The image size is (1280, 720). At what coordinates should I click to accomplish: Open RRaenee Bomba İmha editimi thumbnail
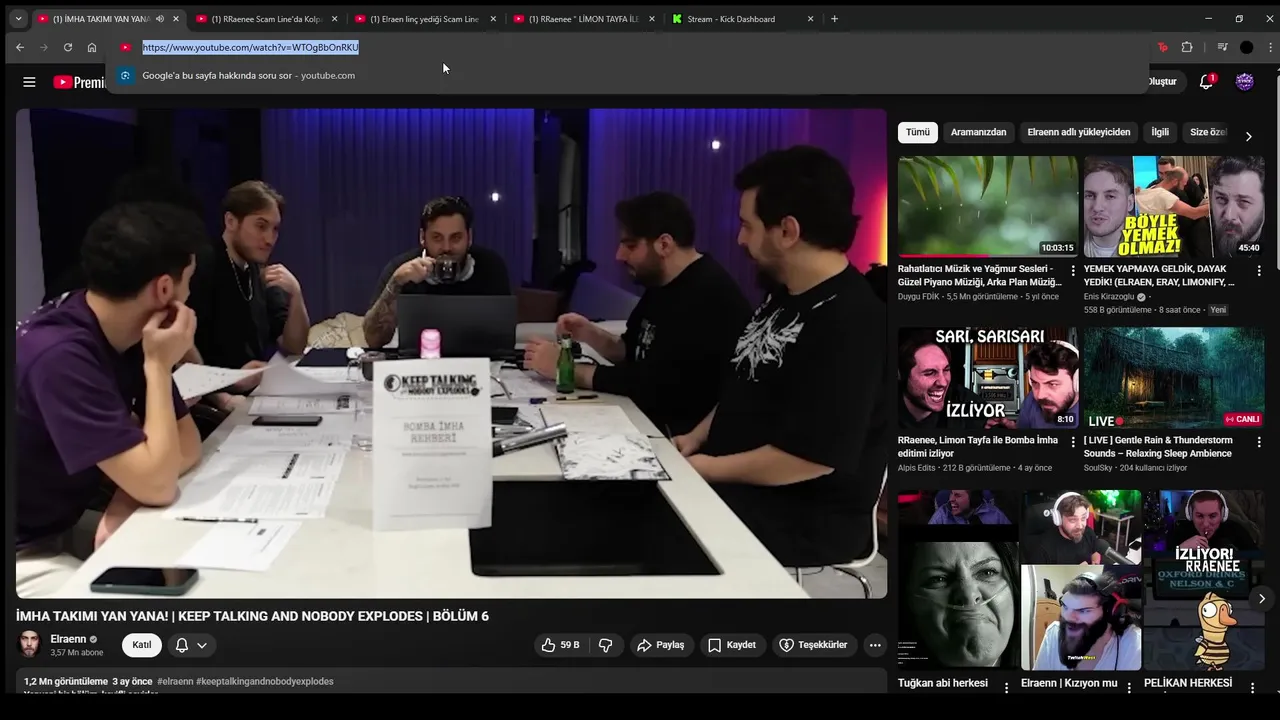tap(988, 378)
